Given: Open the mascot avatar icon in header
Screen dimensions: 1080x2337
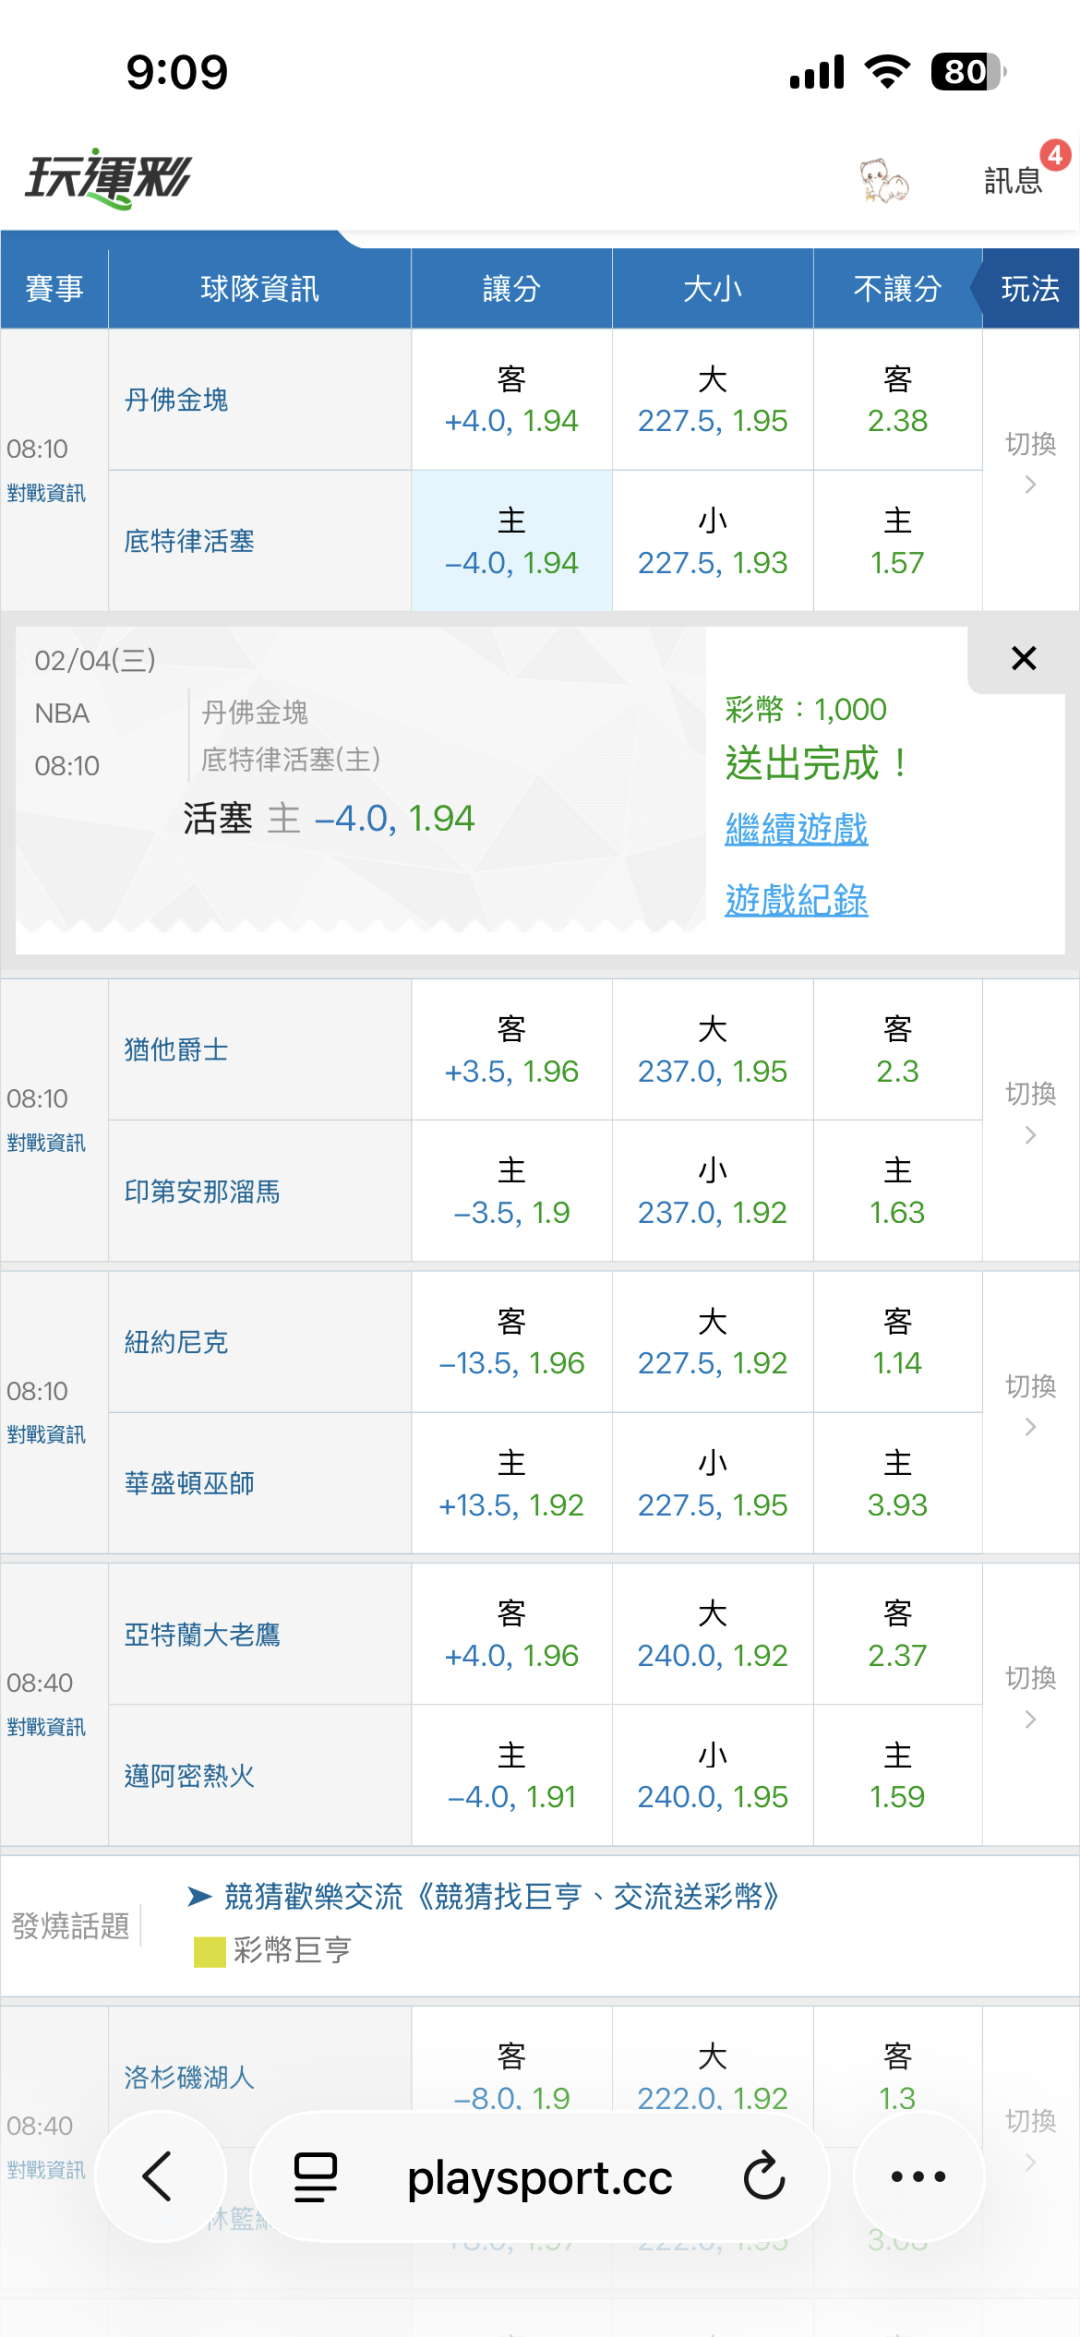Looking at the screenshot, I should pyautogui.click(x=884, y=181).
